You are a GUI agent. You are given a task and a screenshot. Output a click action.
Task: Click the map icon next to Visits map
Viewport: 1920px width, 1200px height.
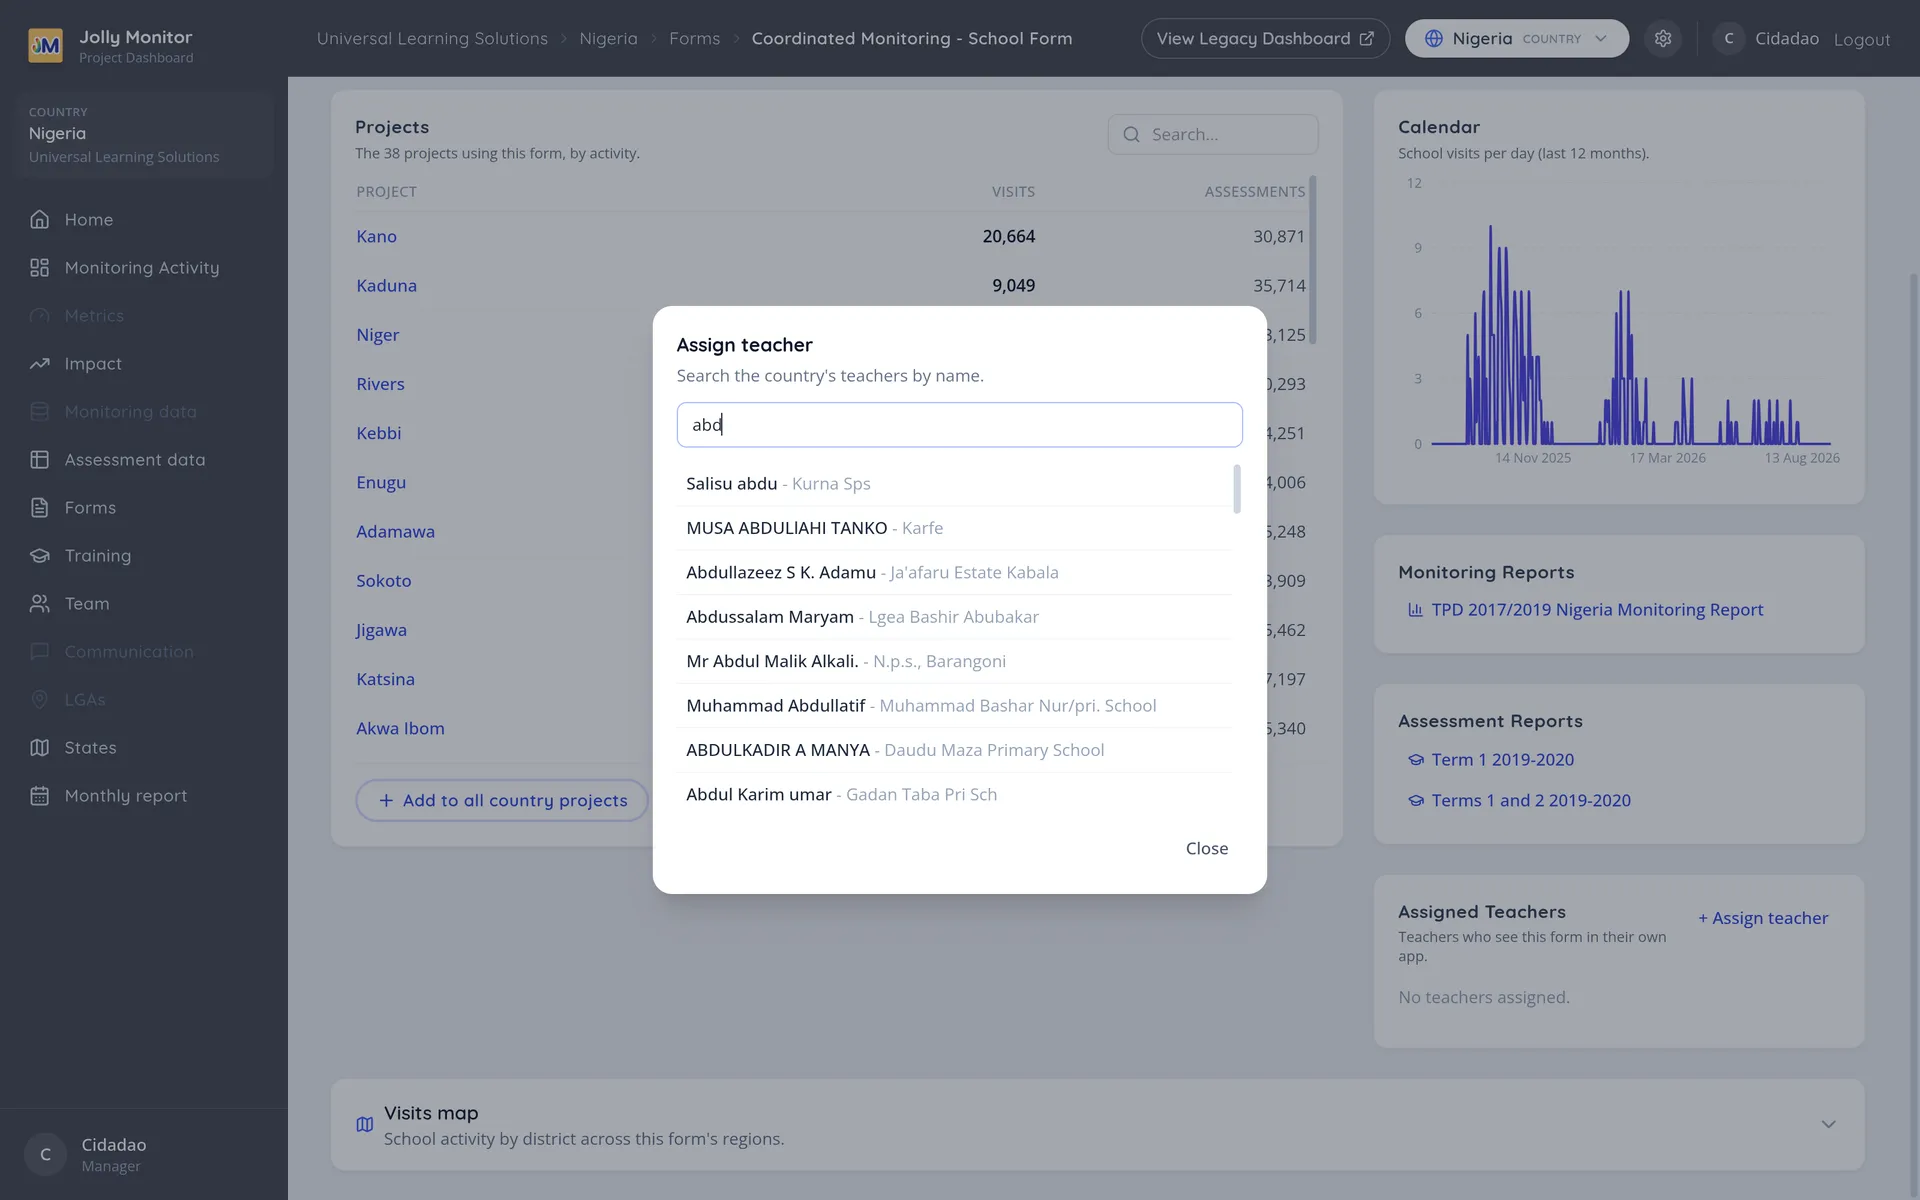[365, 1125]
